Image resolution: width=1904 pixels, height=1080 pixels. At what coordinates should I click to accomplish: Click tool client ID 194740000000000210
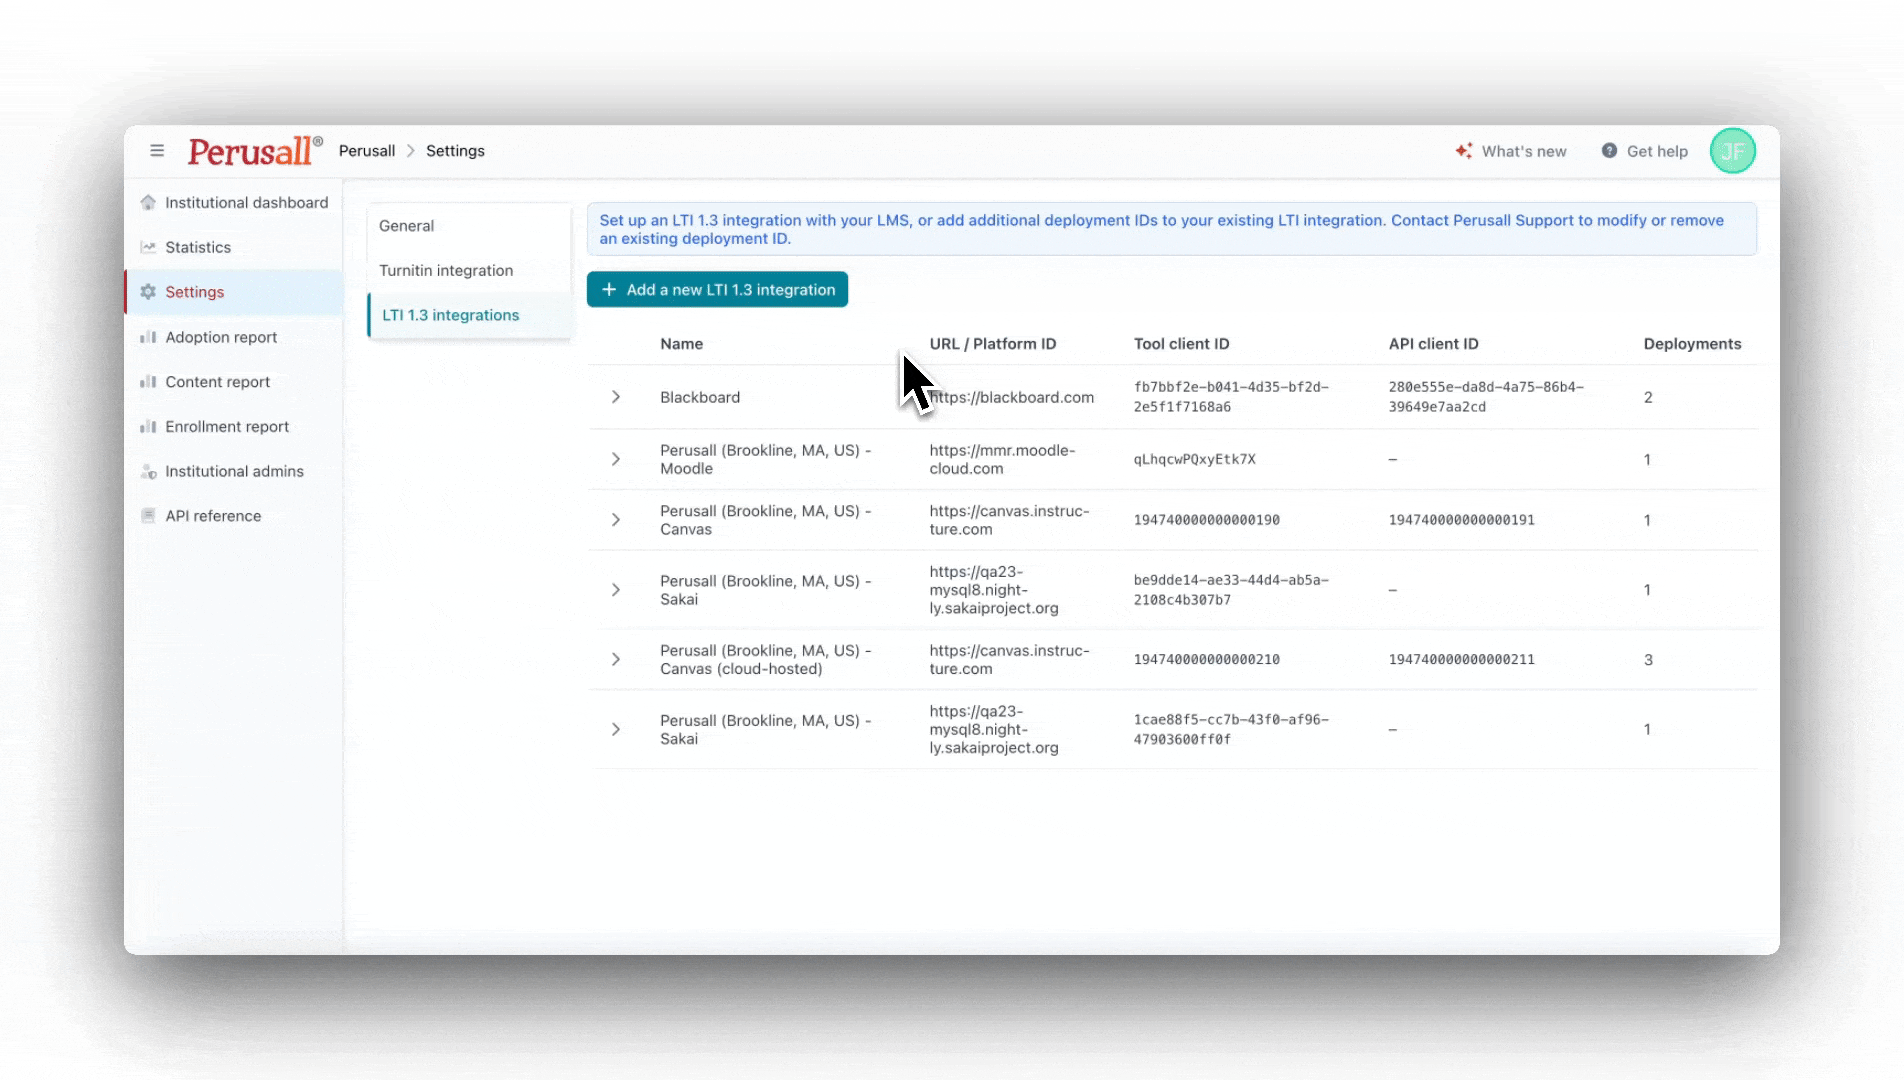1206,660
